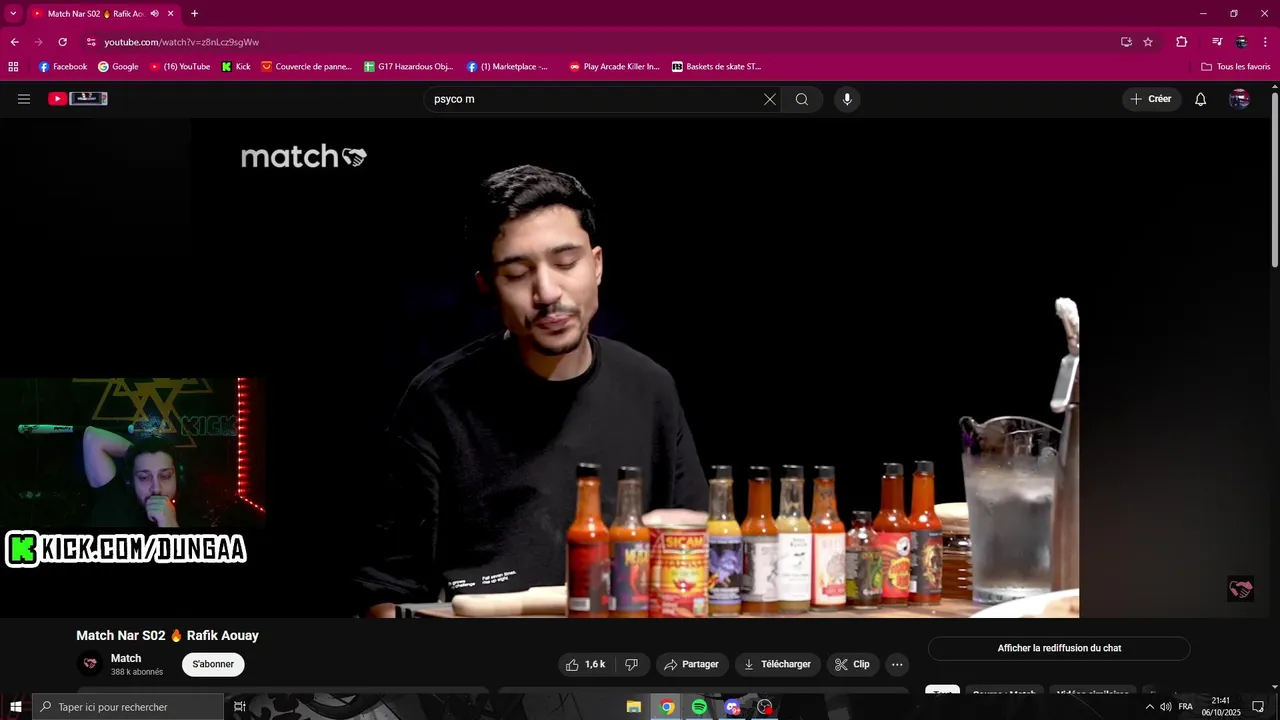
Task: Open the Chrome three-dot menu
Action: point(1266,42)
